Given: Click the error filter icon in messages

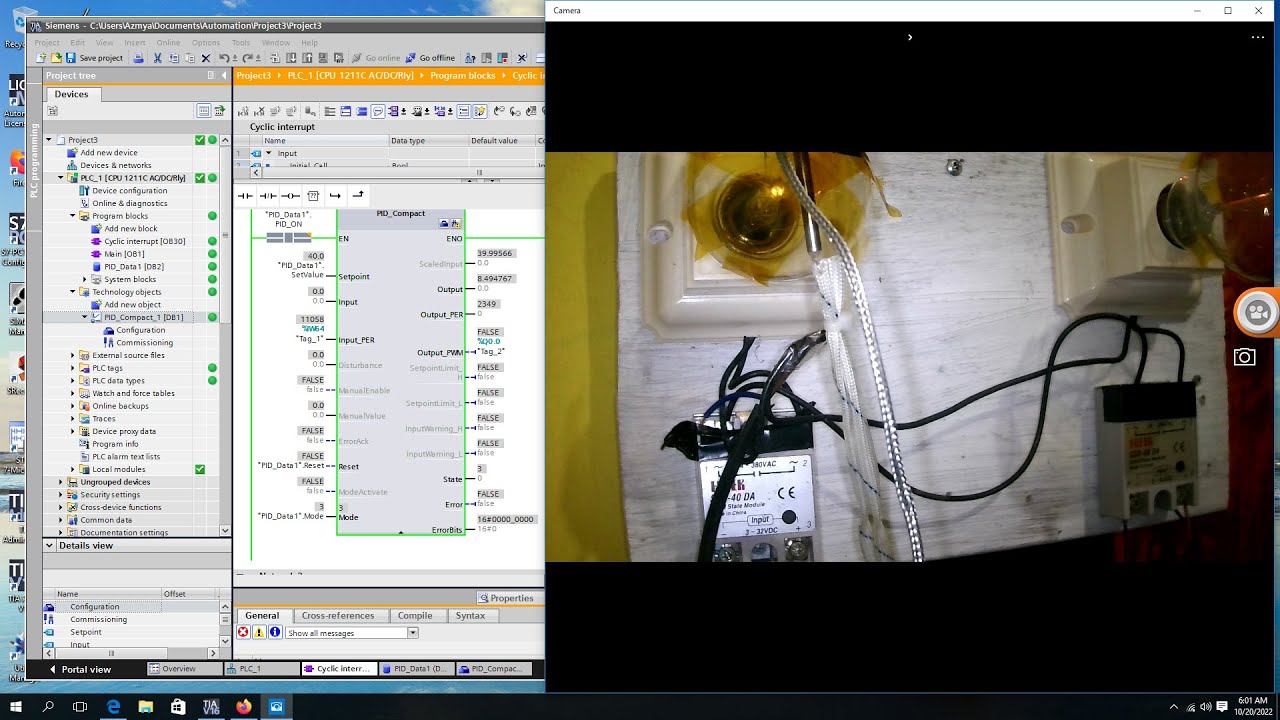Looking at the screenshot, I should [x=243, y=633].
